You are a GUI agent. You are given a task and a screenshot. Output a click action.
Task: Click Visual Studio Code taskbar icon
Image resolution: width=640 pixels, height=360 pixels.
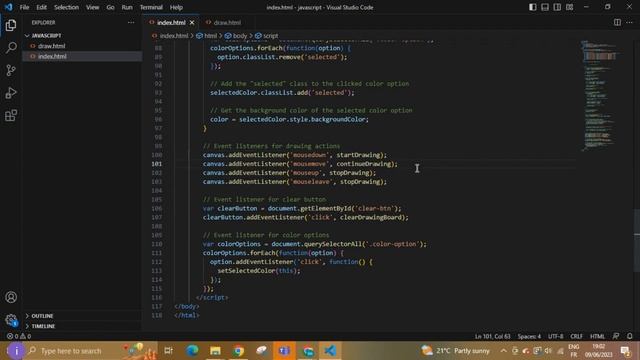pyautogui.click(x=330, y=351)
